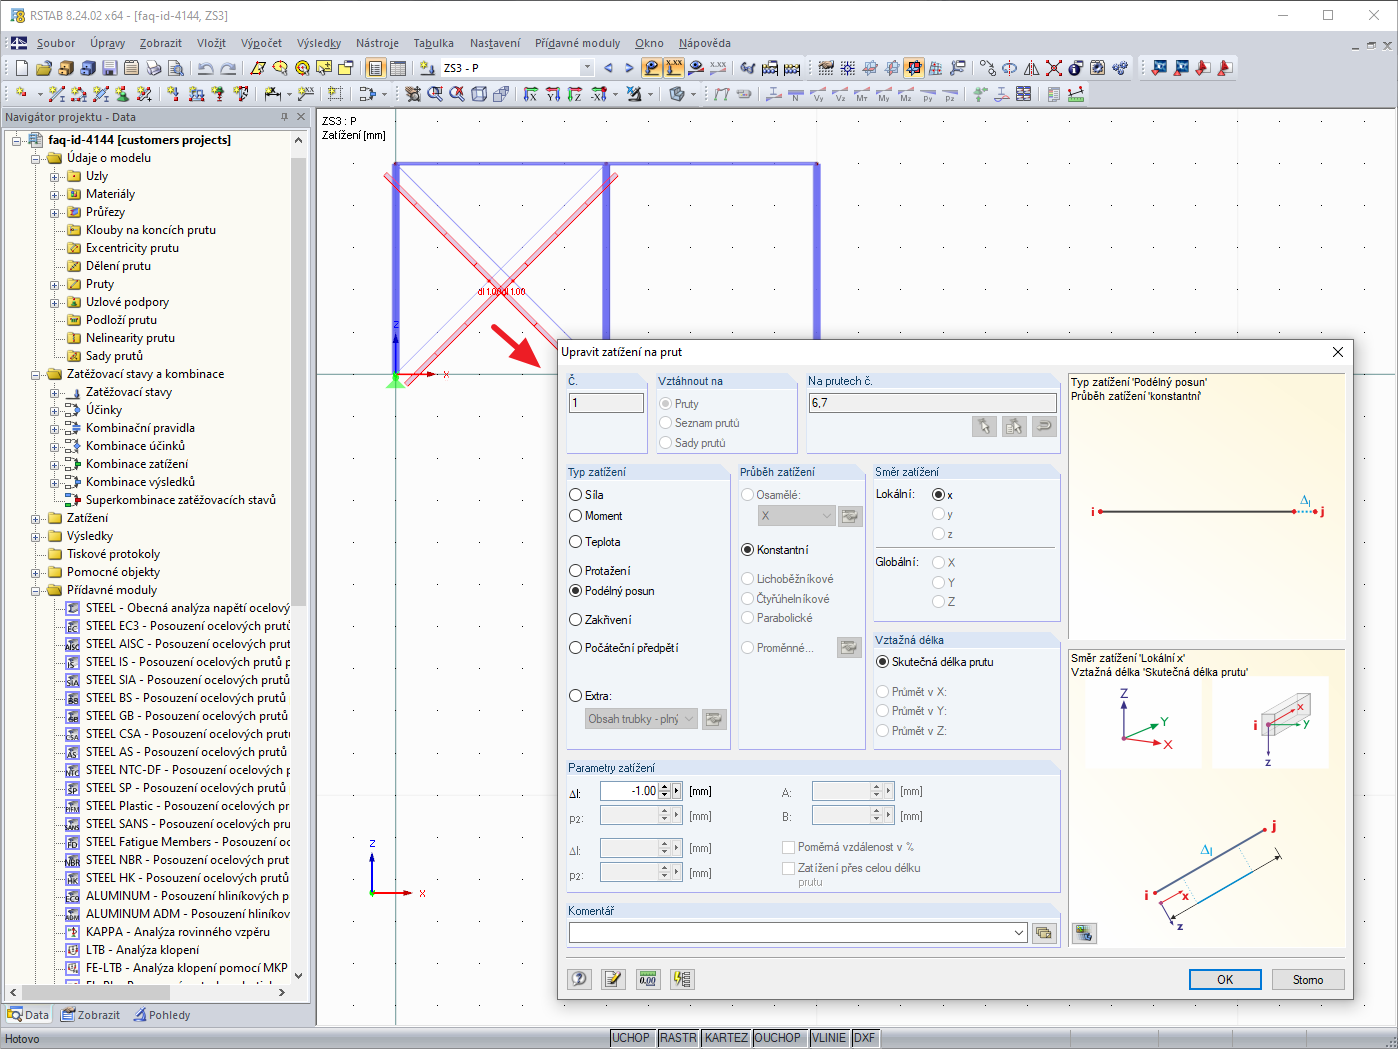Select the Teplota load type
The height and width of the screenshot is (1049, 1398).
[576, 542]
